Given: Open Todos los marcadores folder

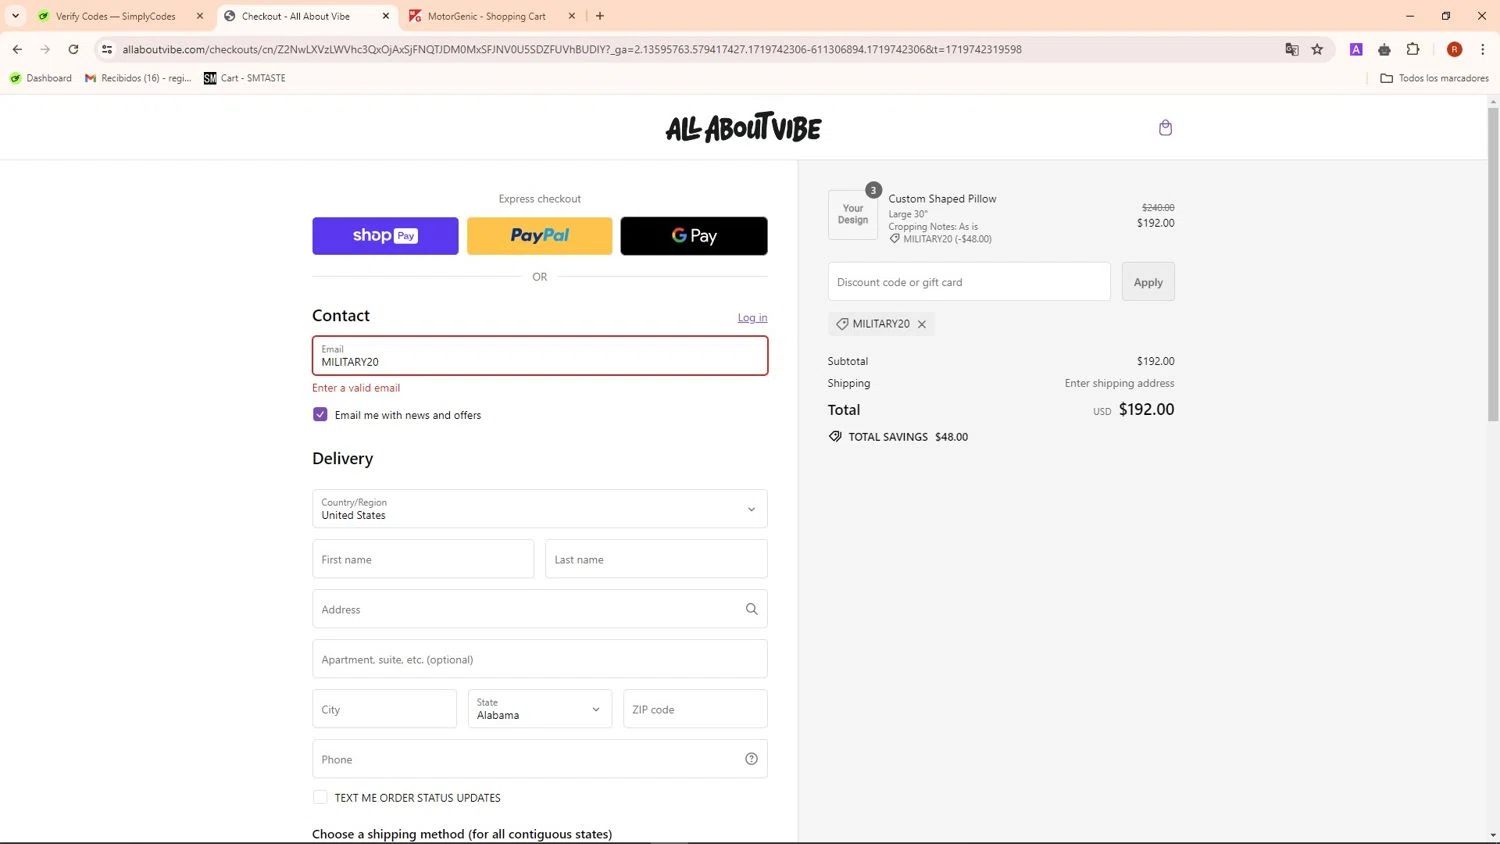Looking at the screenshot, I should pos(1434,78).
